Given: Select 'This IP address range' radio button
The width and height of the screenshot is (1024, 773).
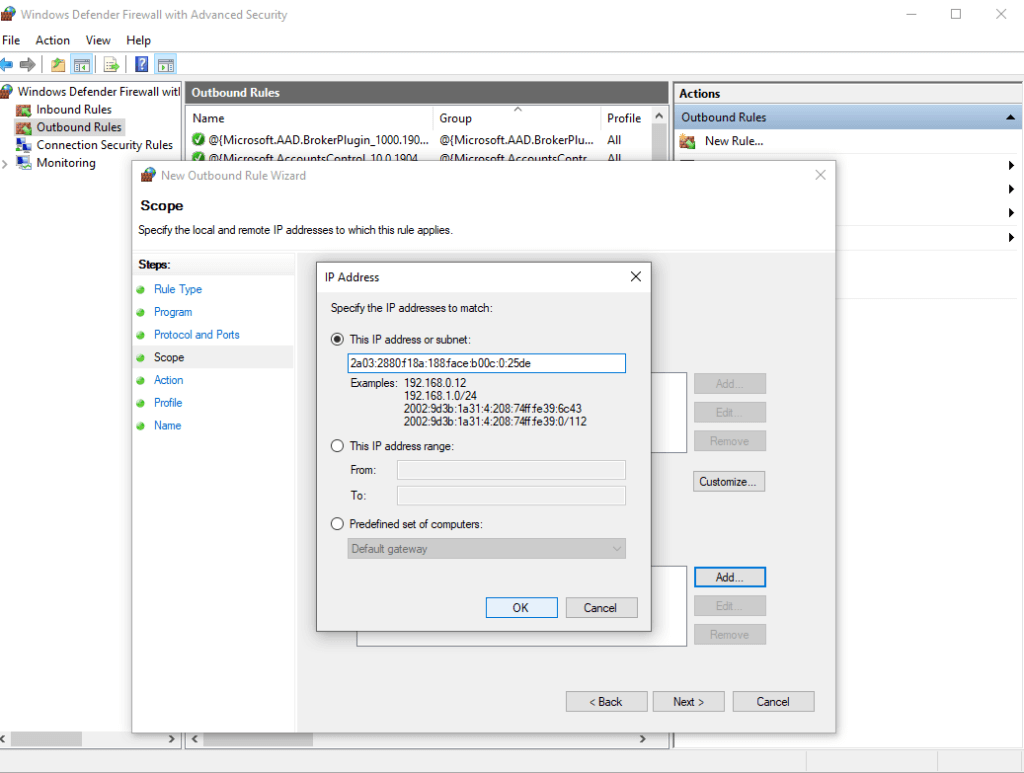Looking at the screenshot, I should point(337,446).
